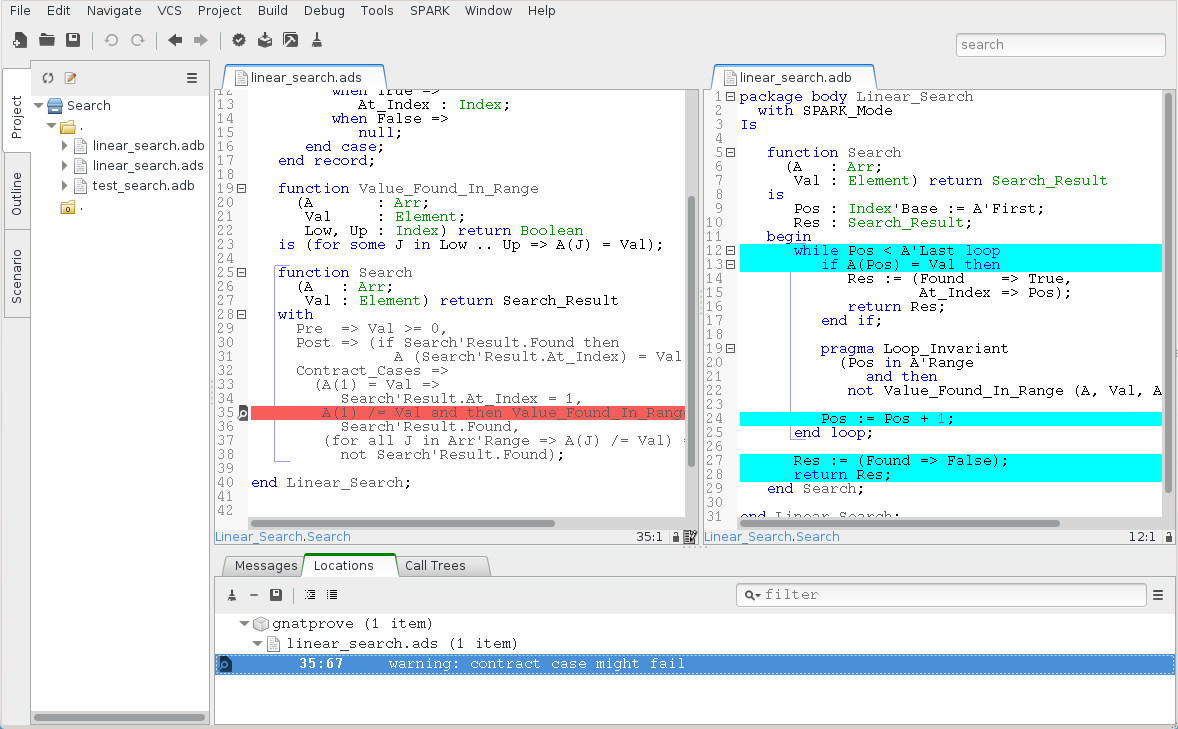Viewport: 1178px width, 729px height.
Task: Export Locations messages with the save icon
Action: (276, 594)
